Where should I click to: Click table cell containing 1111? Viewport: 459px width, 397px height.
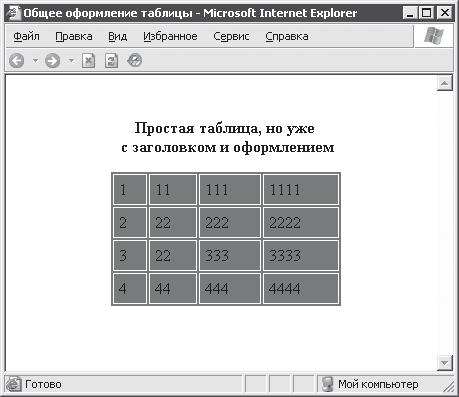click(301, 189)
